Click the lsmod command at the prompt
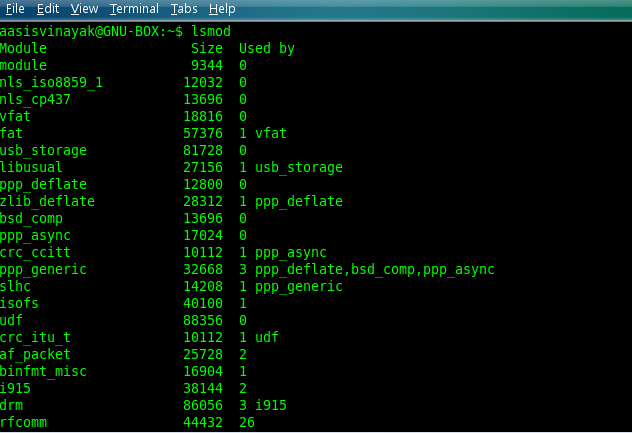The width and height of the screenshot is (632, 433). (211, 31)
